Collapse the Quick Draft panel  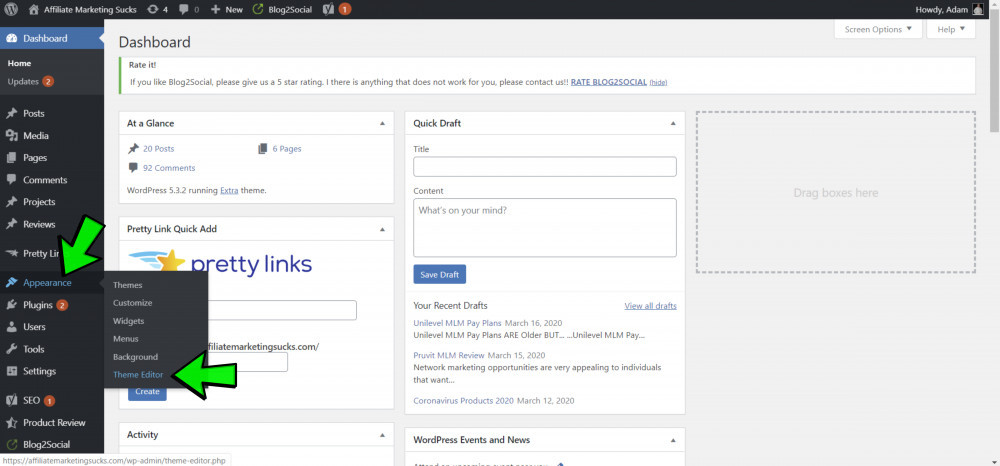click(673, 123)
